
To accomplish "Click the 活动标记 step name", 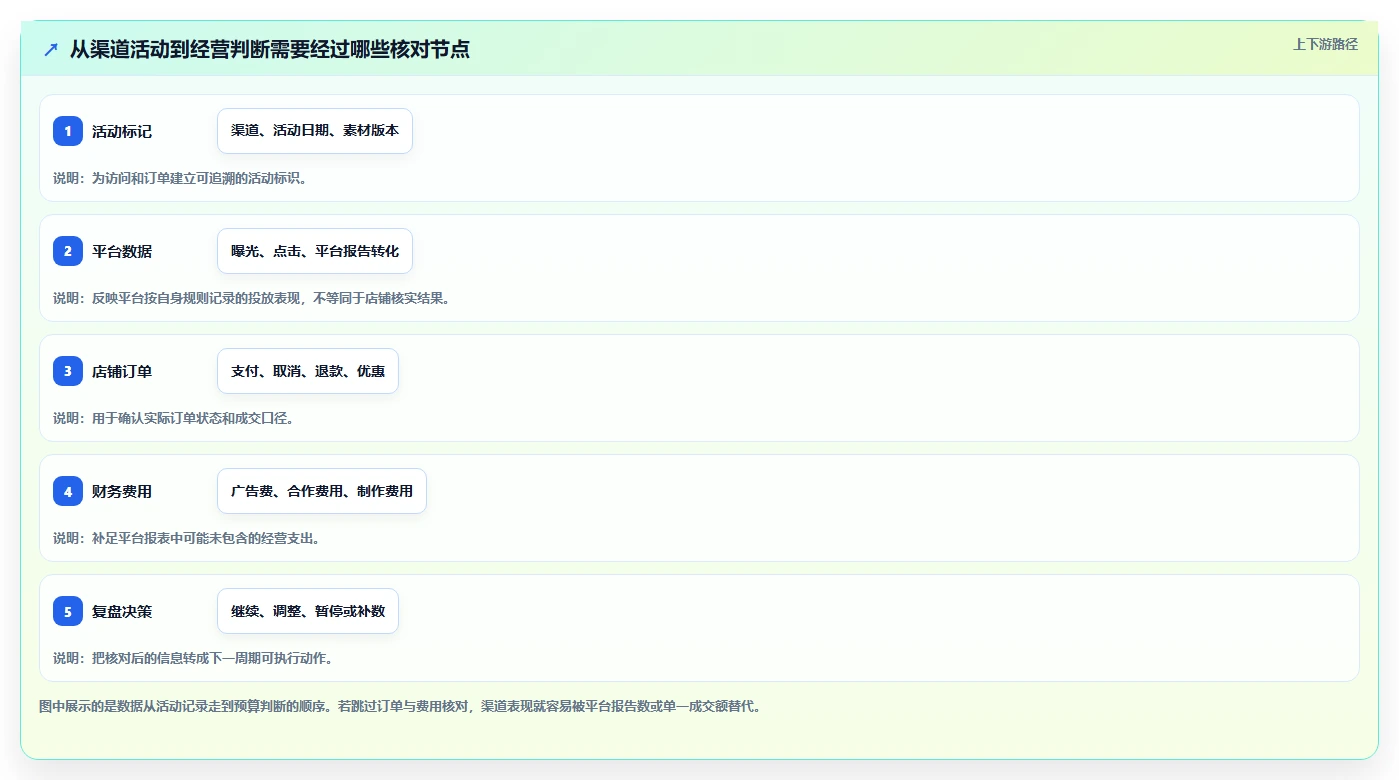I will 122,131.
